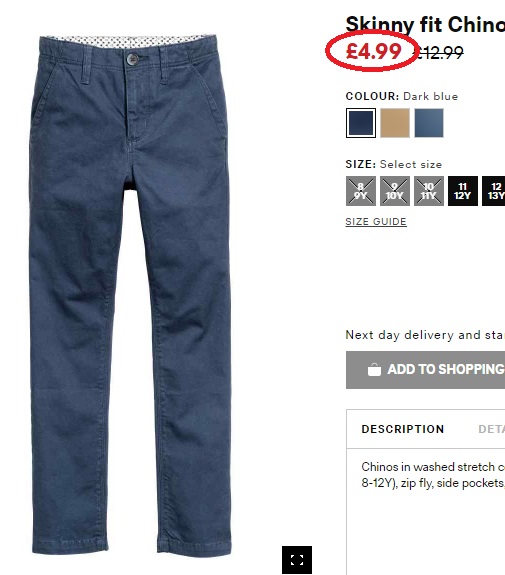The width and height of the screenshot is (505, 575).
Task: Open fullscreen image view icon
Action: pos(297,560)
